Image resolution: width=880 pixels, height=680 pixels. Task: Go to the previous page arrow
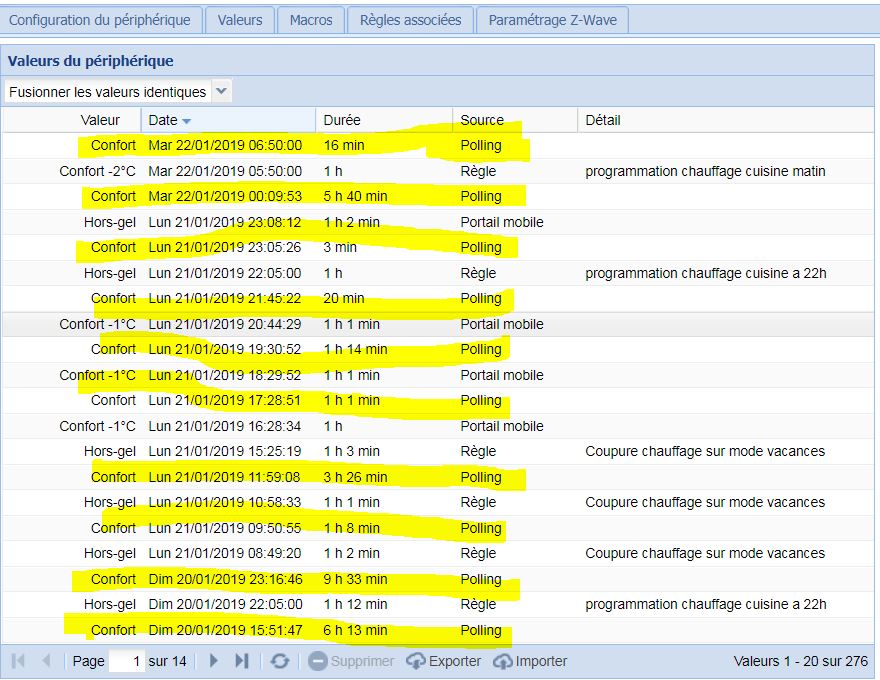(x=46, y=661)
